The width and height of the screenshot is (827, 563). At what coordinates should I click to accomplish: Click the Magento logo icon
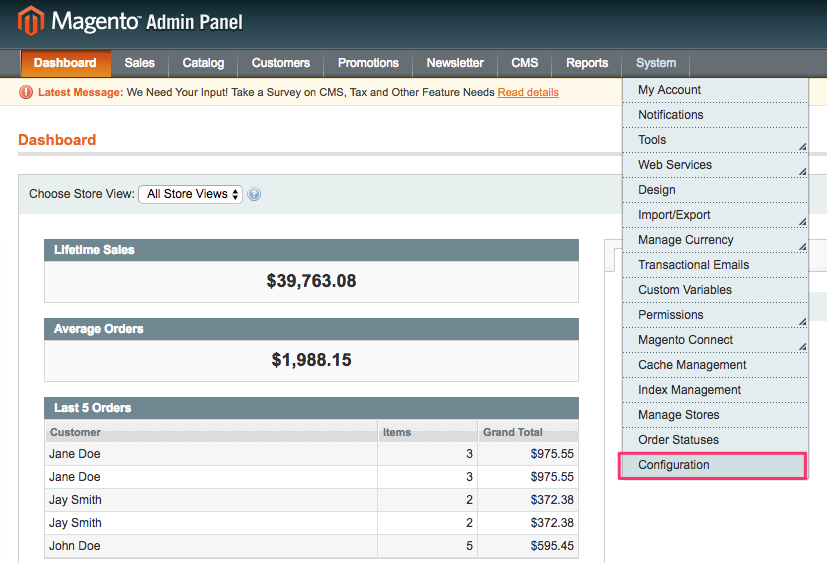32,21
